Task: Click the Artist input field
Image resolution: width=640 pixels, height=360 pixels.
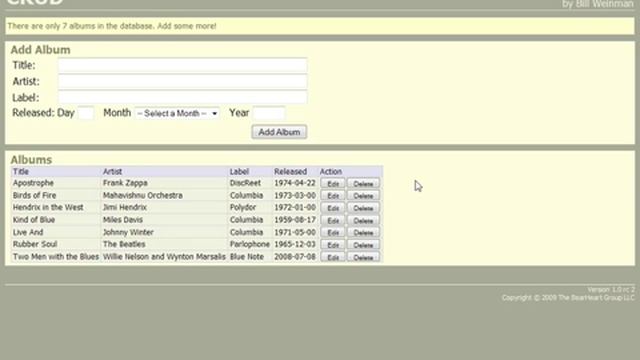Action: (x=182, y=82)
